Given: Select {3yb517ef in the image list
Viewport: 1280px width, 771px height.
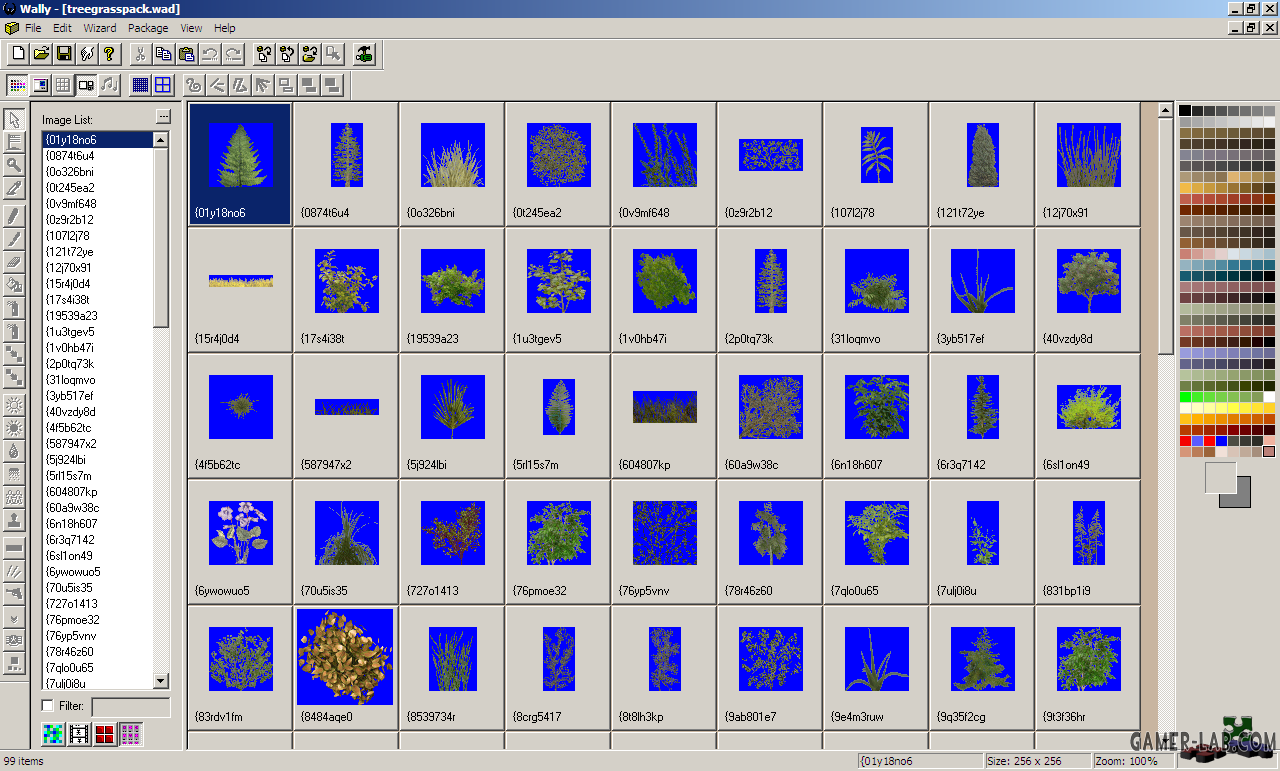Looking at the screenshot, I should 97,396.
